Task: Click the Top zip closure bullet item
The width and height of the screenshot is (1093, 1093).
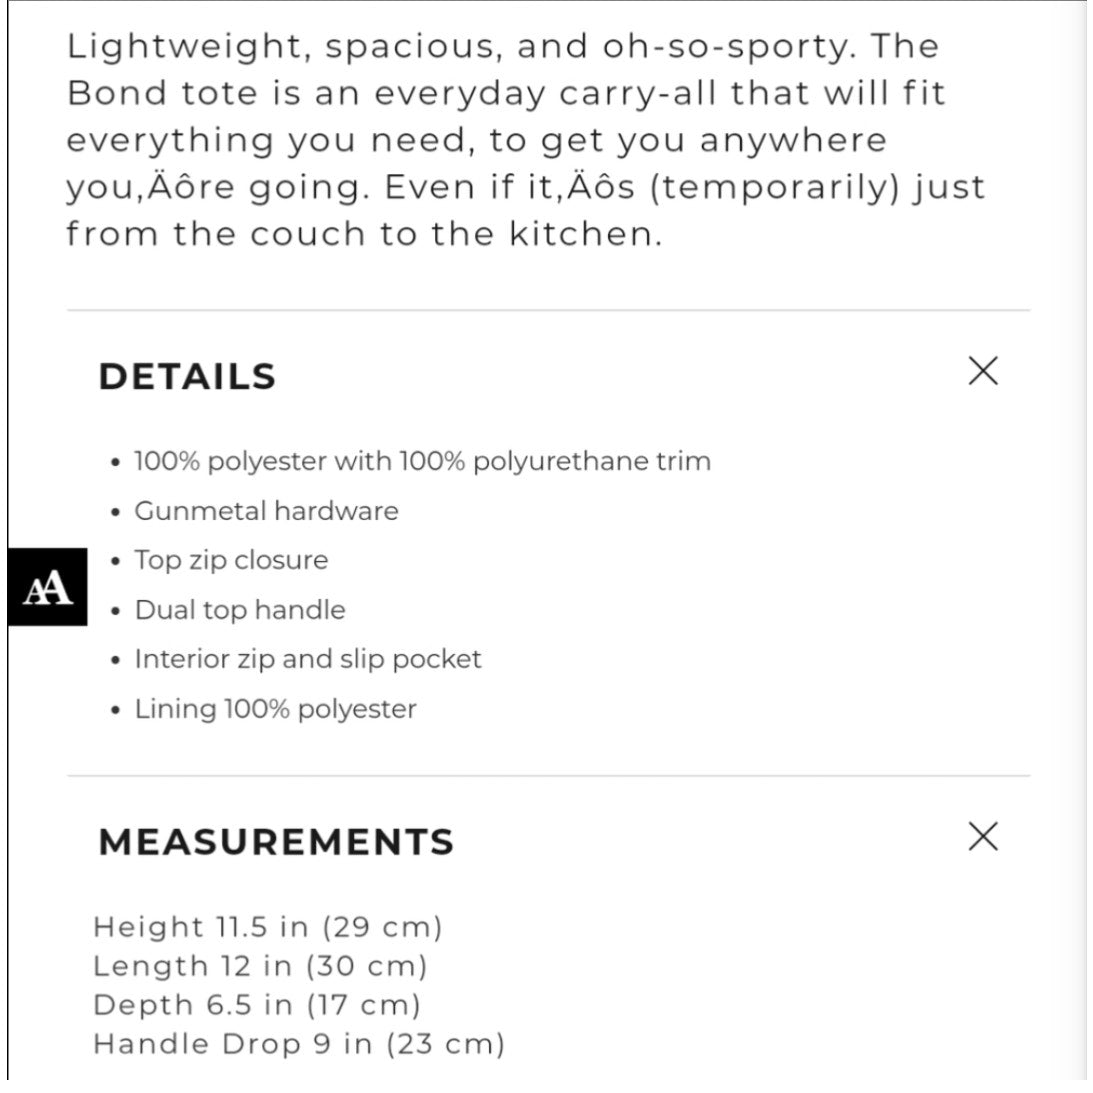Action: (231, 560)
